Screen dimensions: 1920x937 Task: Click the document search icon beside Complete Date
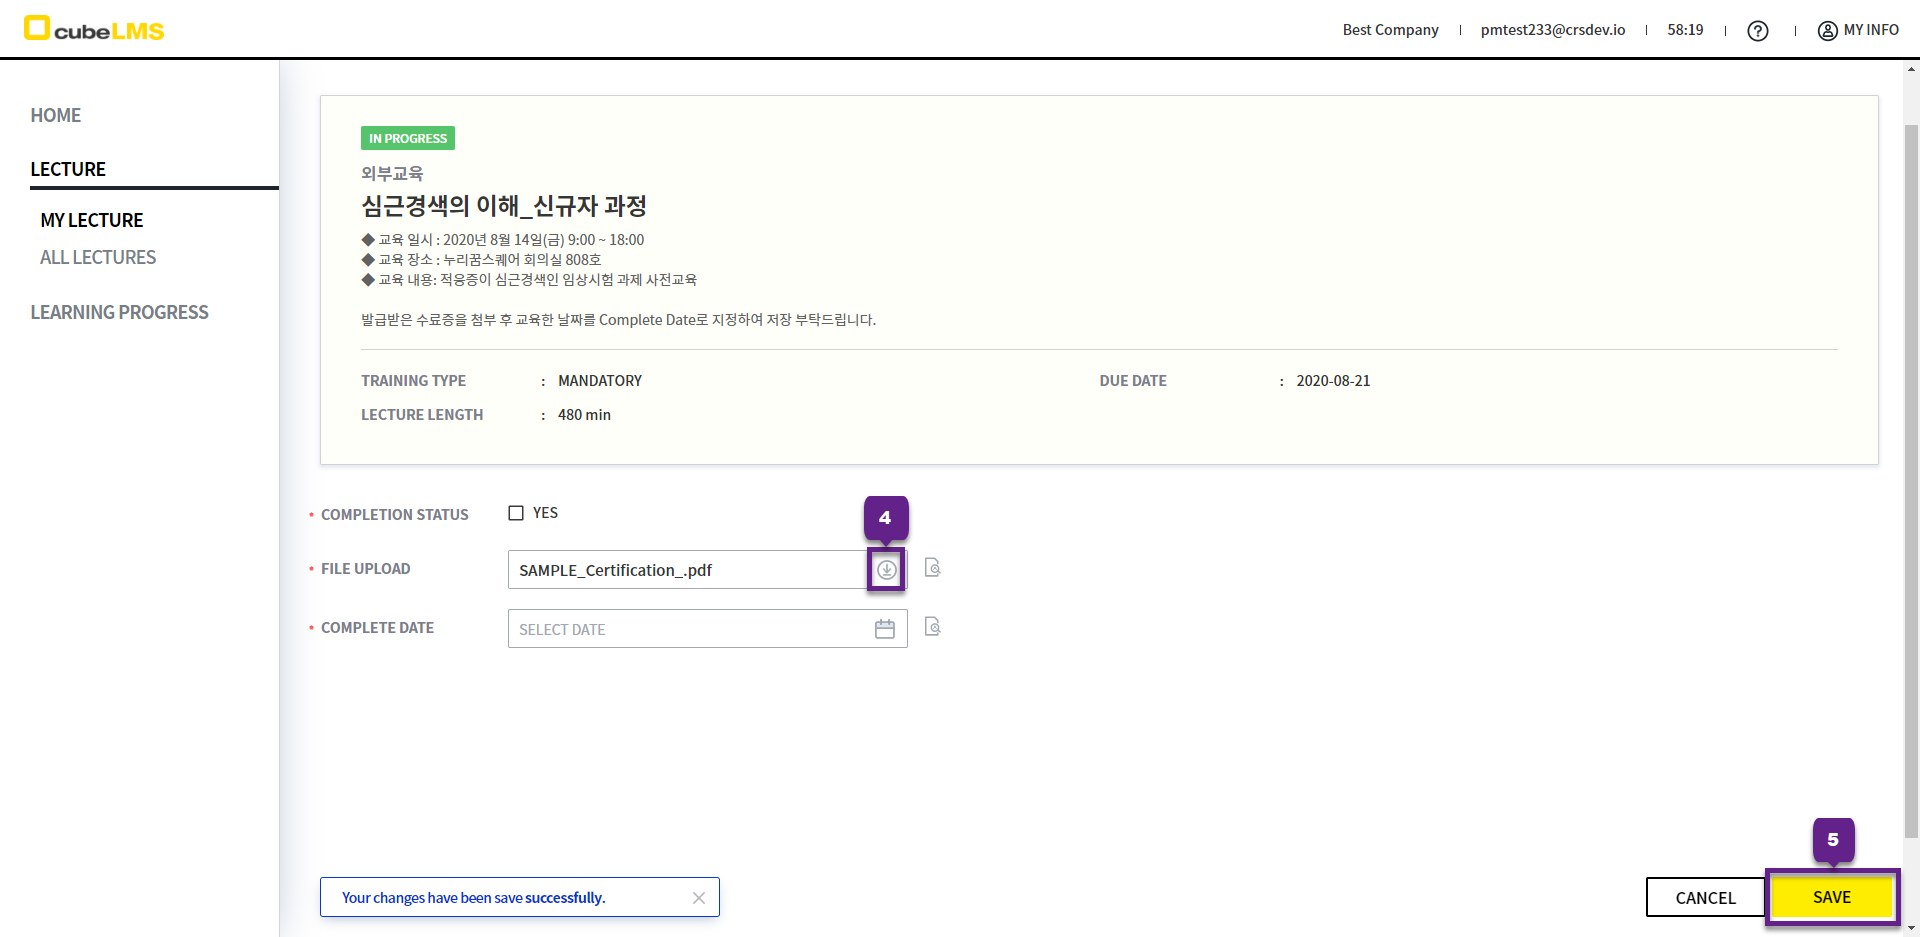932,627
